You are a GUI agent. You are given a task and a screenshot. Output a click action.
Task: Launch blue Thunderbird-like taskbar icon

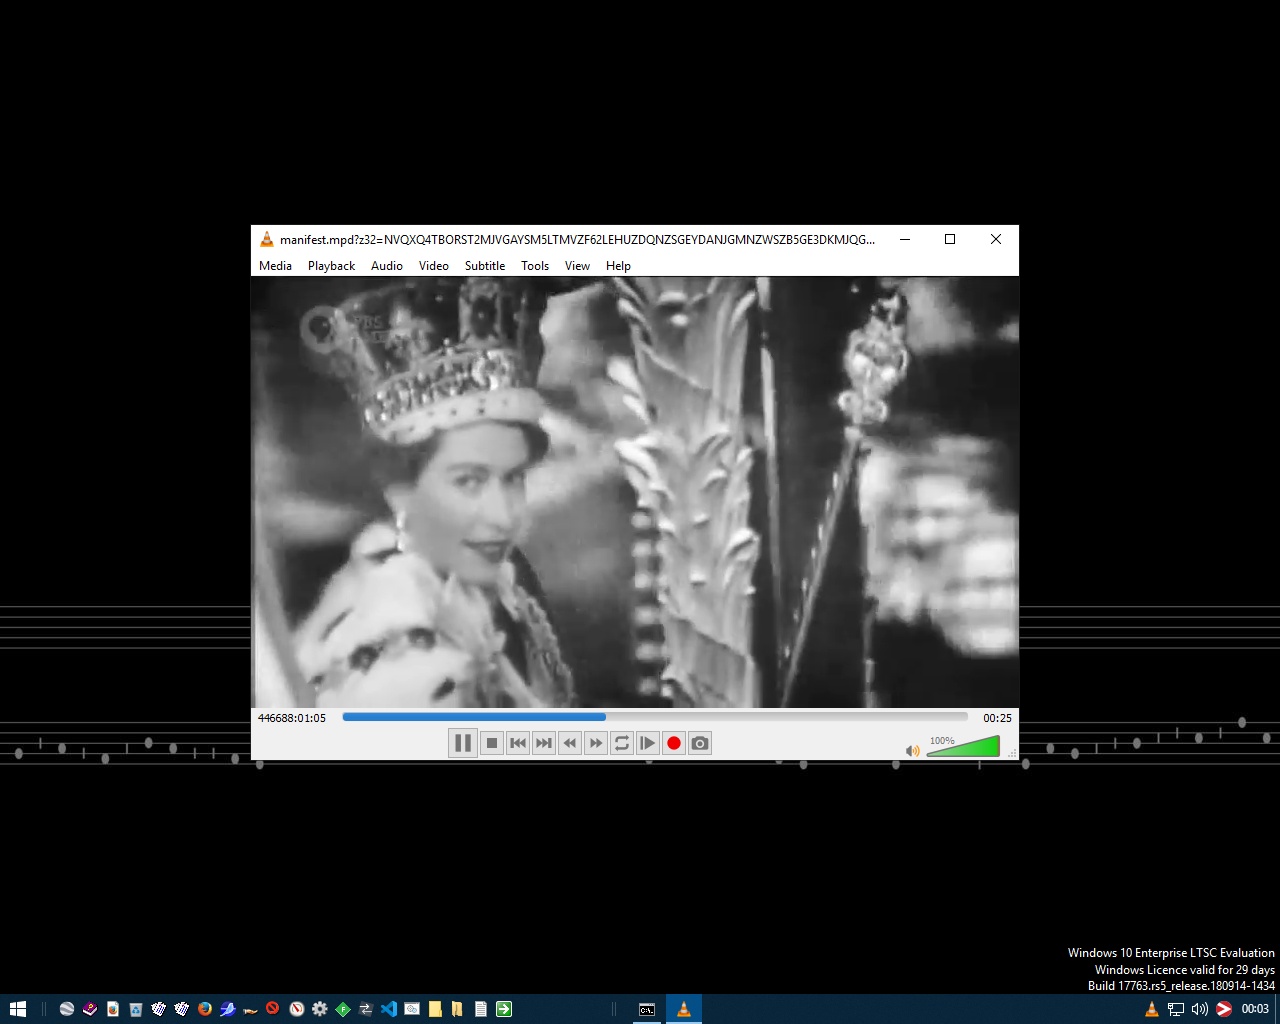228,1009
